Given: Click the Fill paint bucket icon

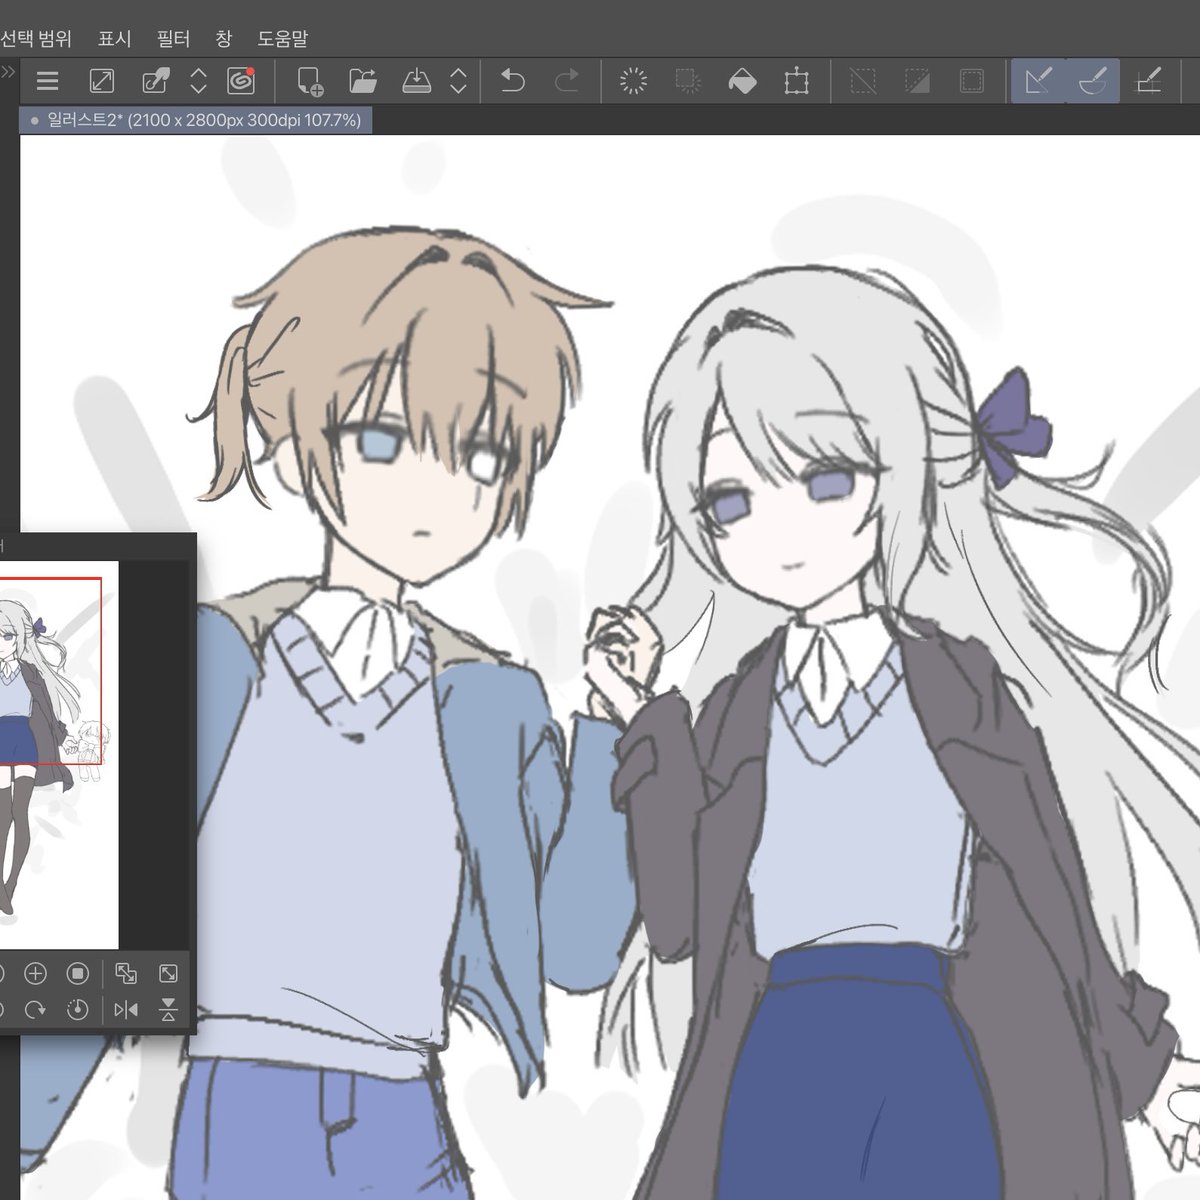Looking at the screenshot, I should tap(742, 81).
